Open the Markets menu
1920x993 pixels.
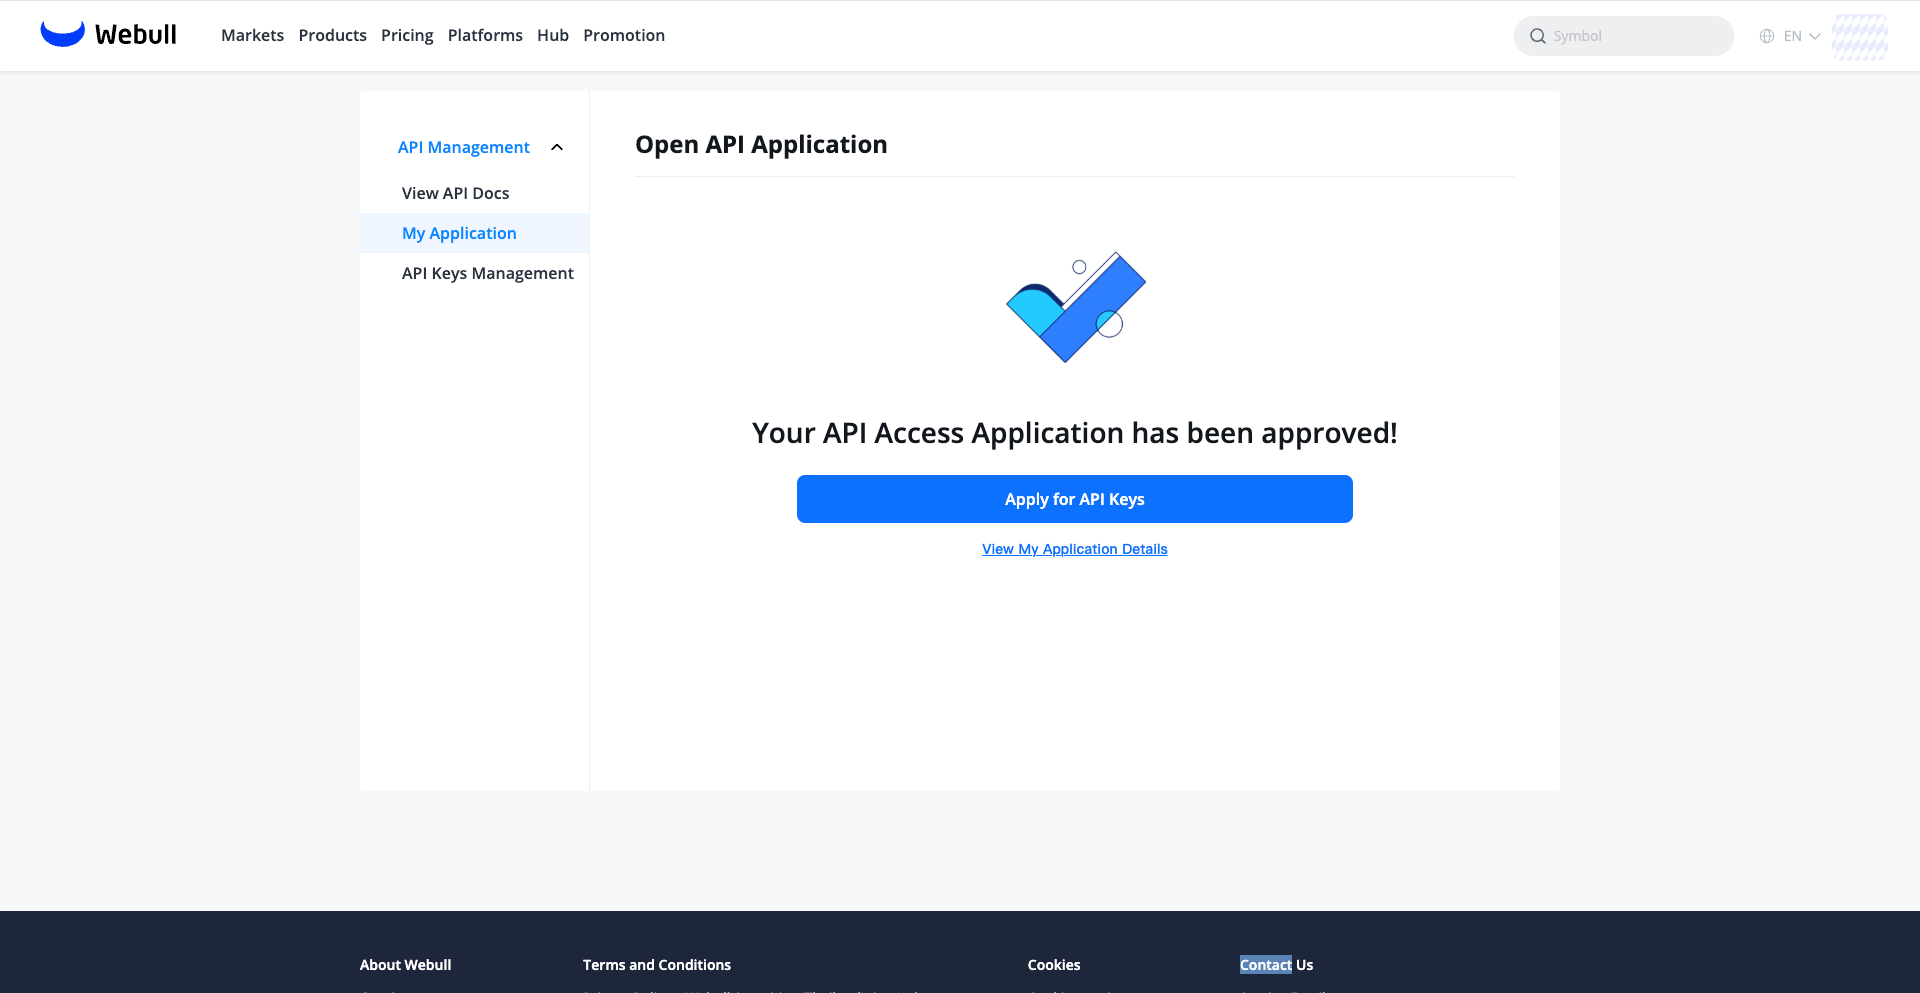(252, 35)
